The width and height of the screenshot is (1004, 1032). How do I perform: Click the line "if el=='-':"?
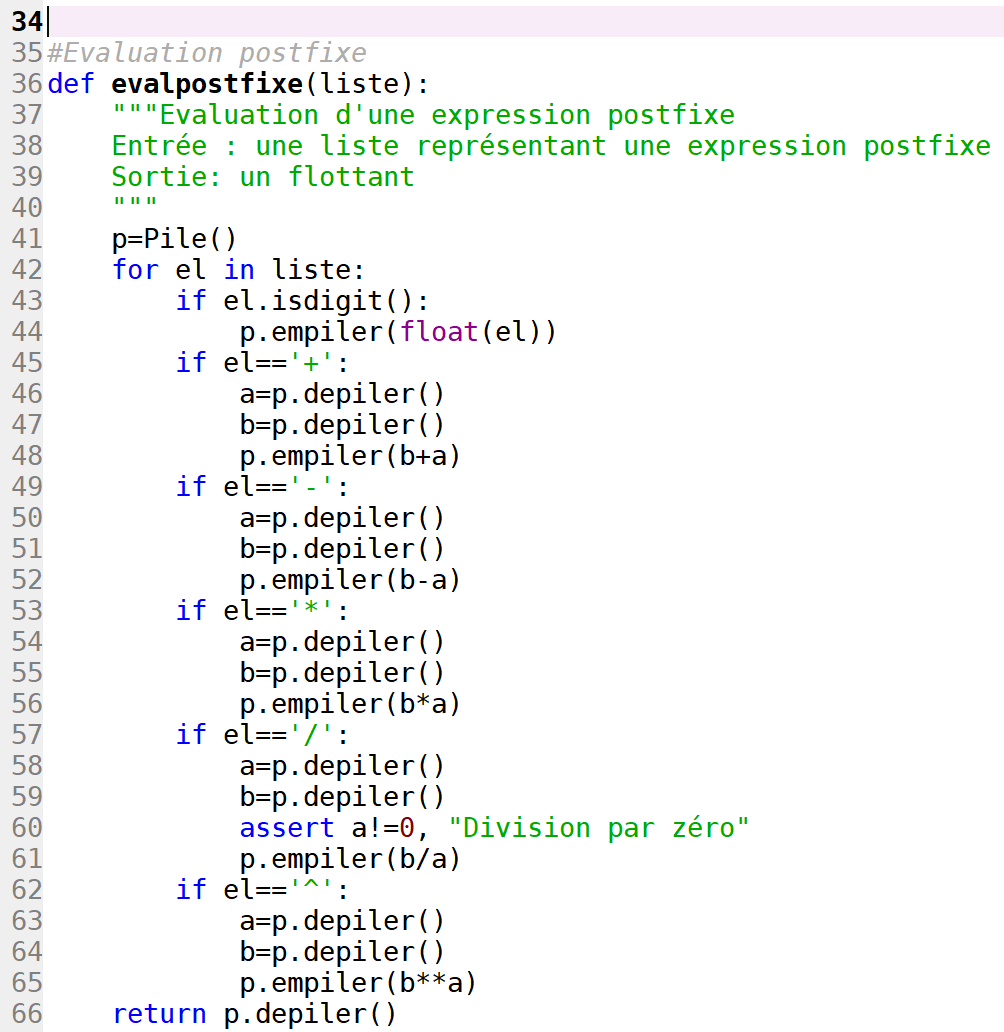[262, 486]
